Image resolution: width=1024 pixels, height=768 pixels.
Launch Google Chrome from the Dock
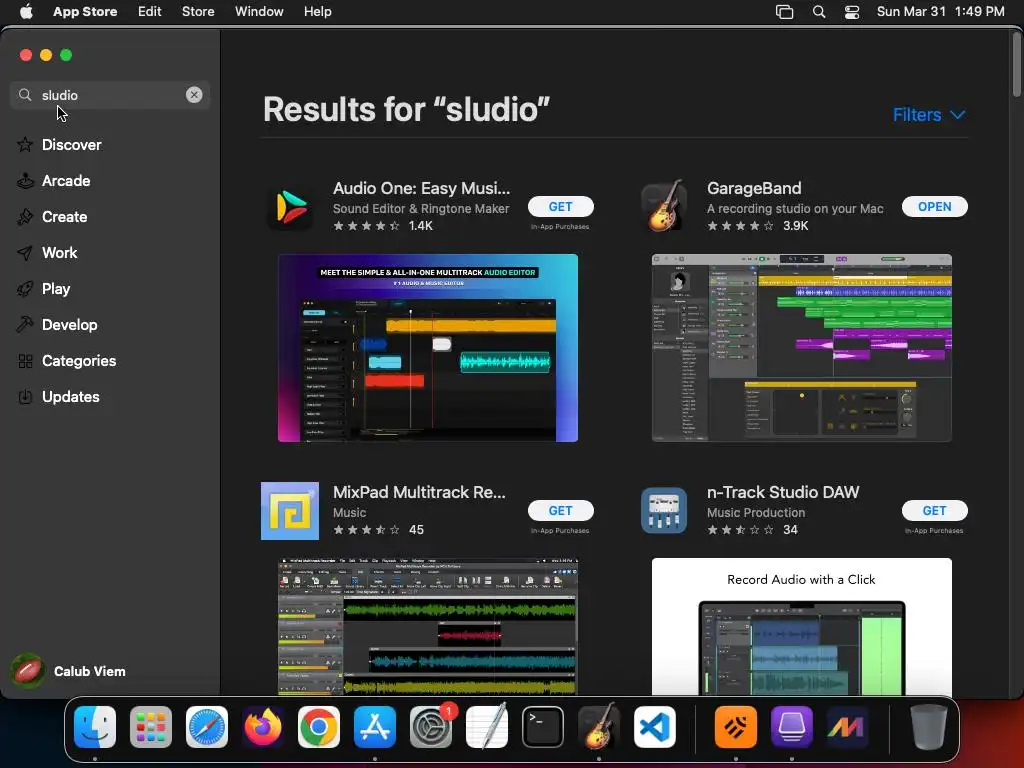click(319, 727)
